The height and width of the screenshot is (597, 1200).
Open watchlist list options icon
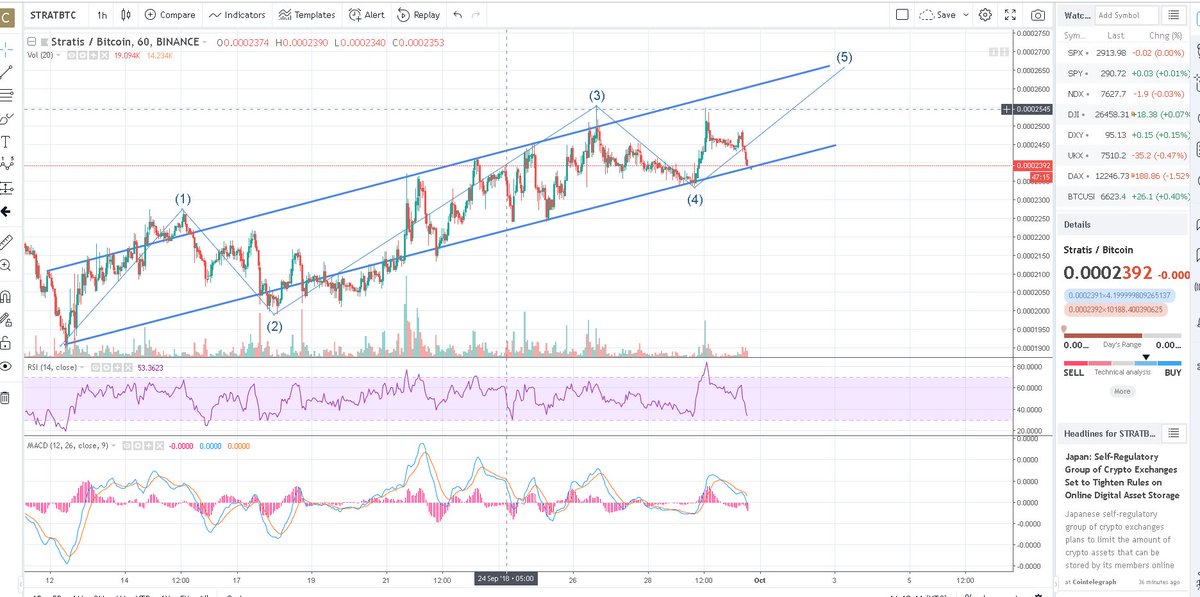[1175, 15]
